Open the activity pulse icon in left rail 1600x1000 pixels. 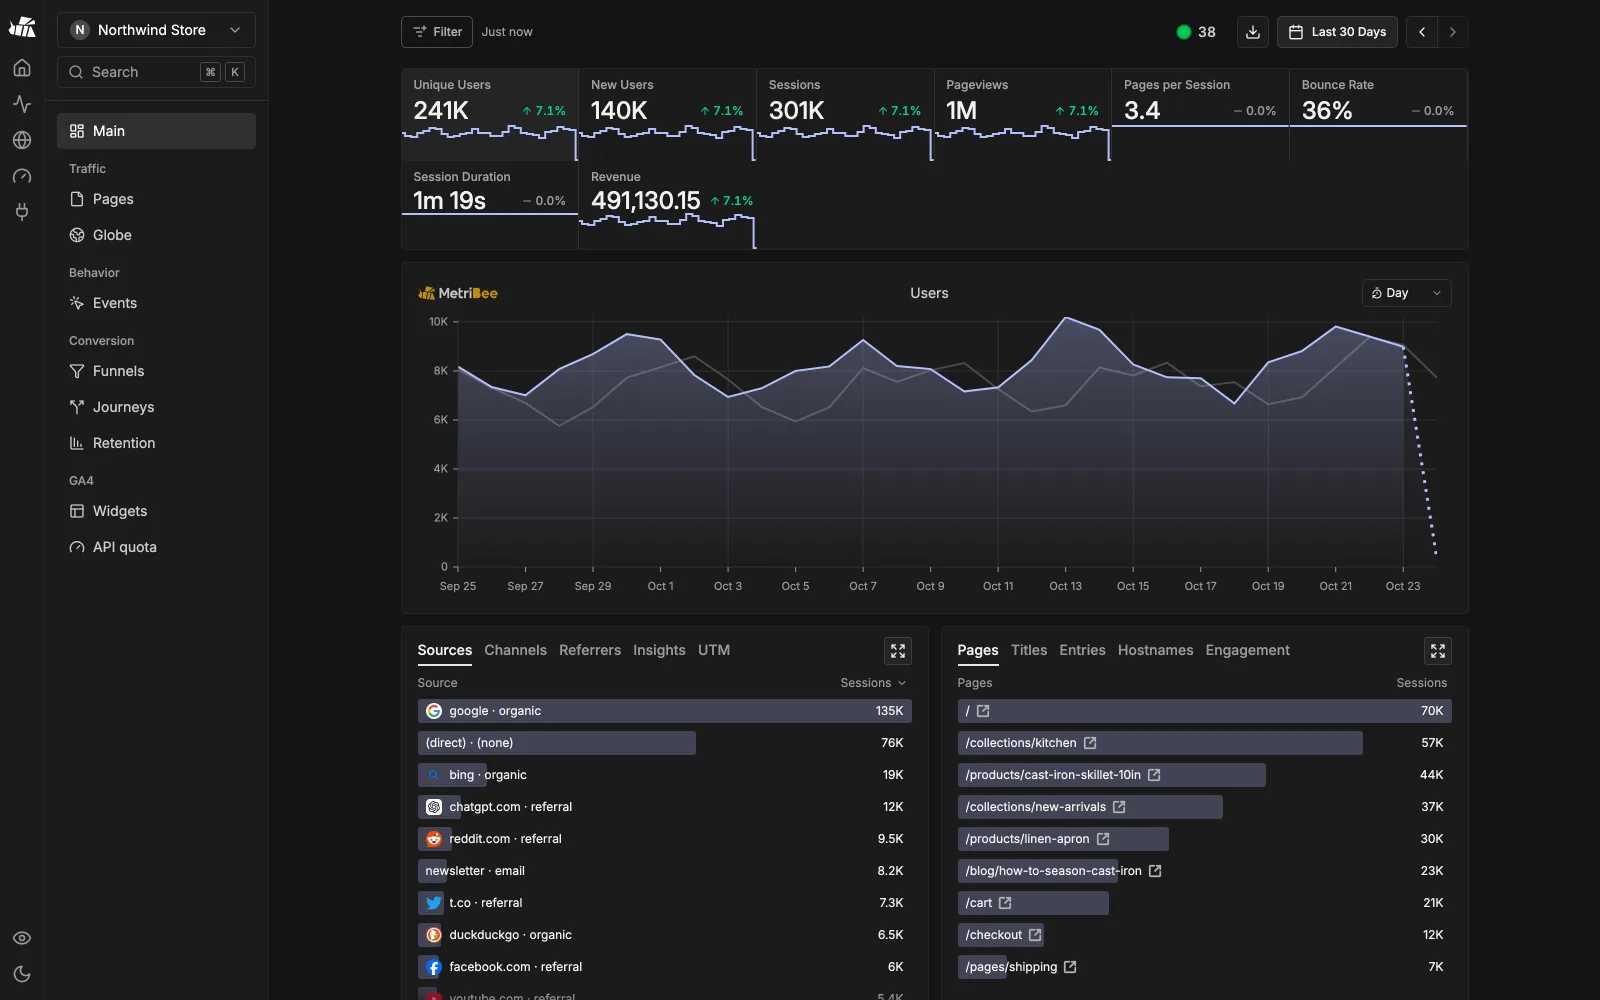pyautogui.click(x=22, y=104)
